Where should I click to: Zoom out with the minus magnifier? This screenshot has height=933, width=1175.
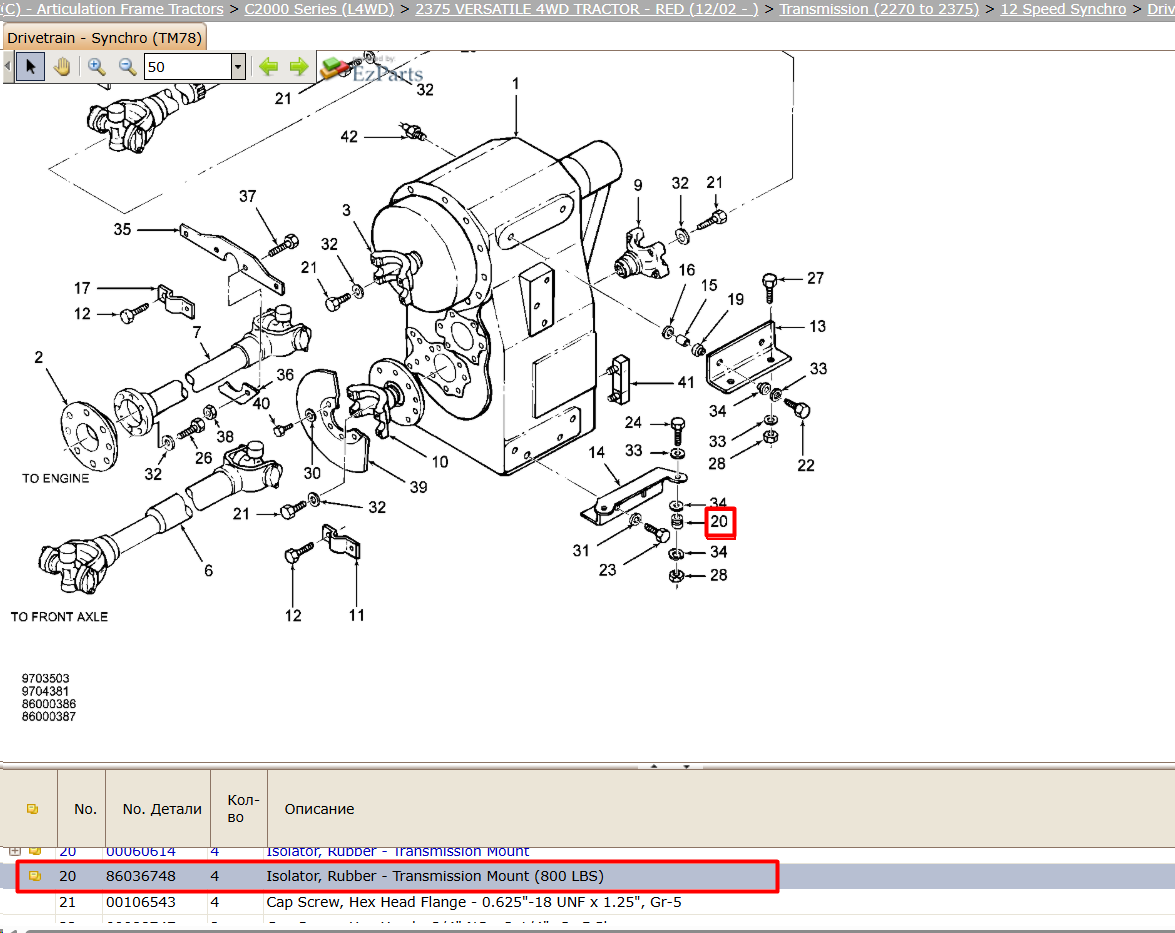point(127,67)
